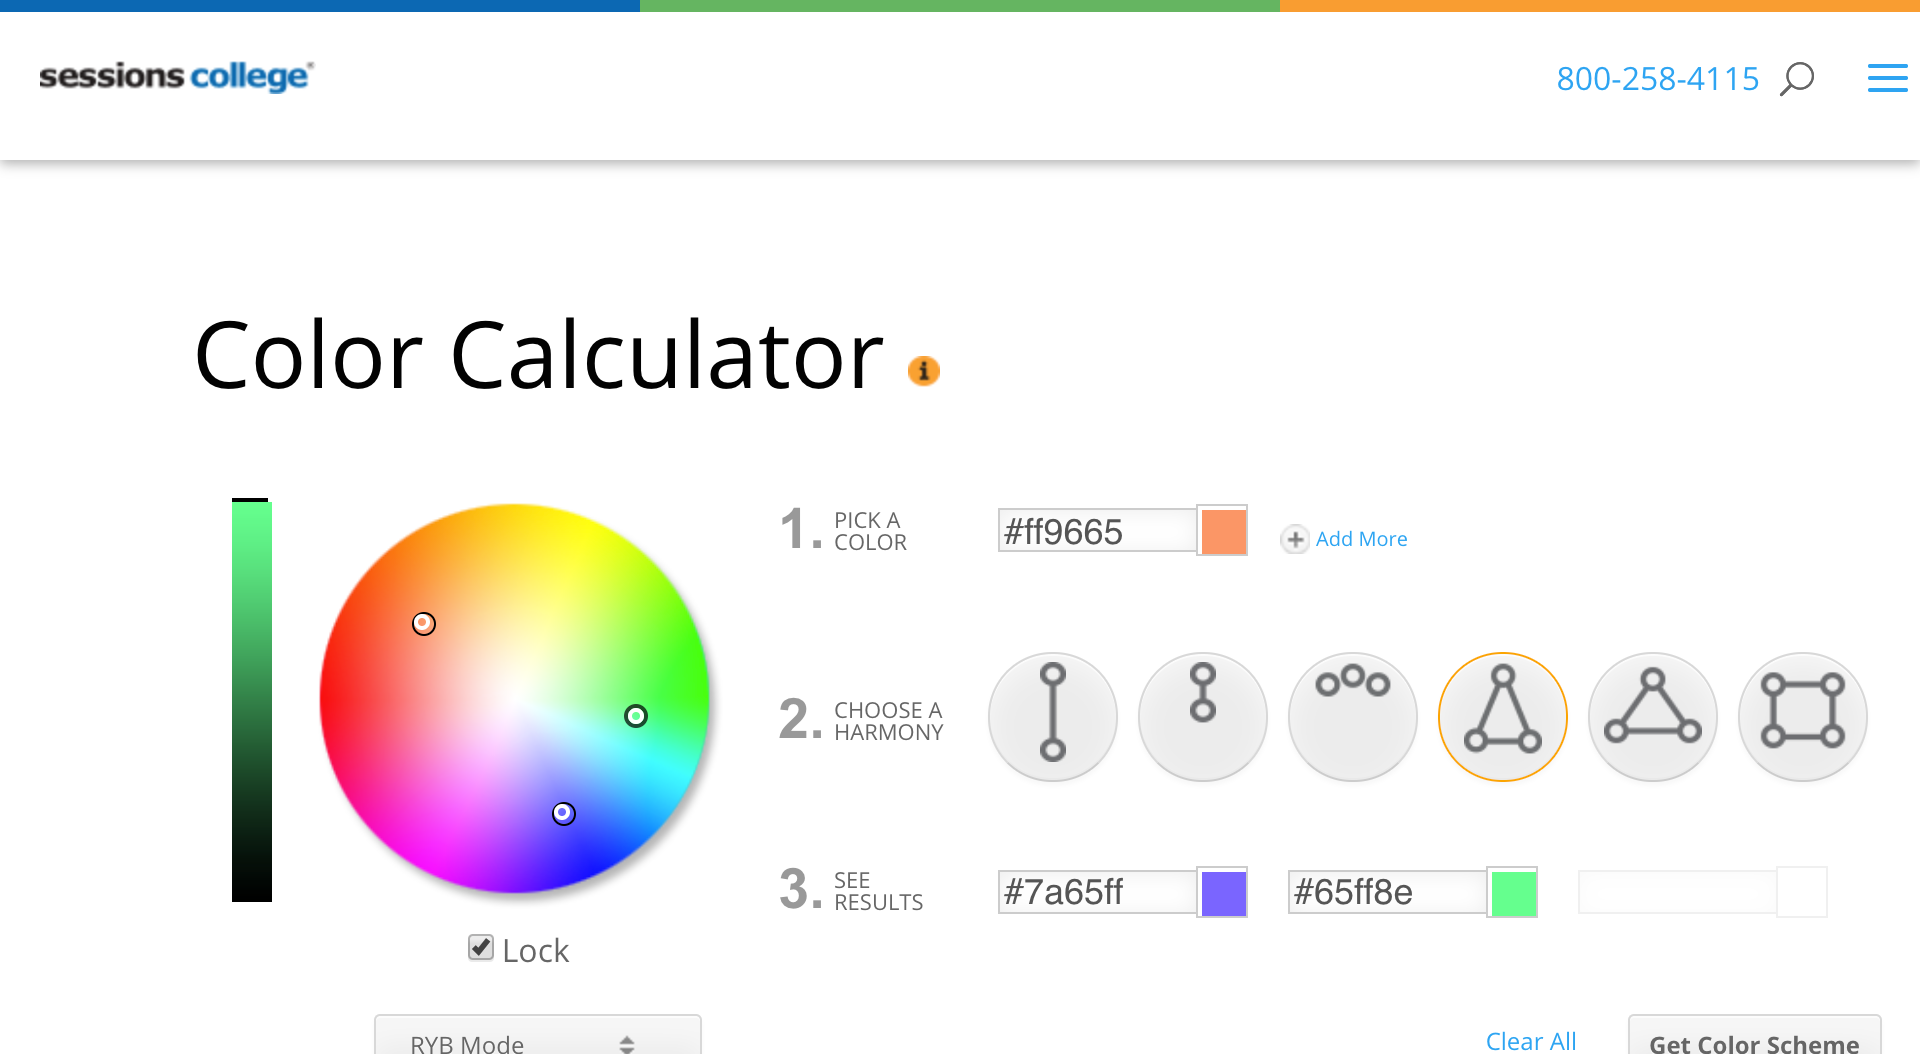
Task: Select the monochromatic harmony icon
Action: (x=1202, y=716)
